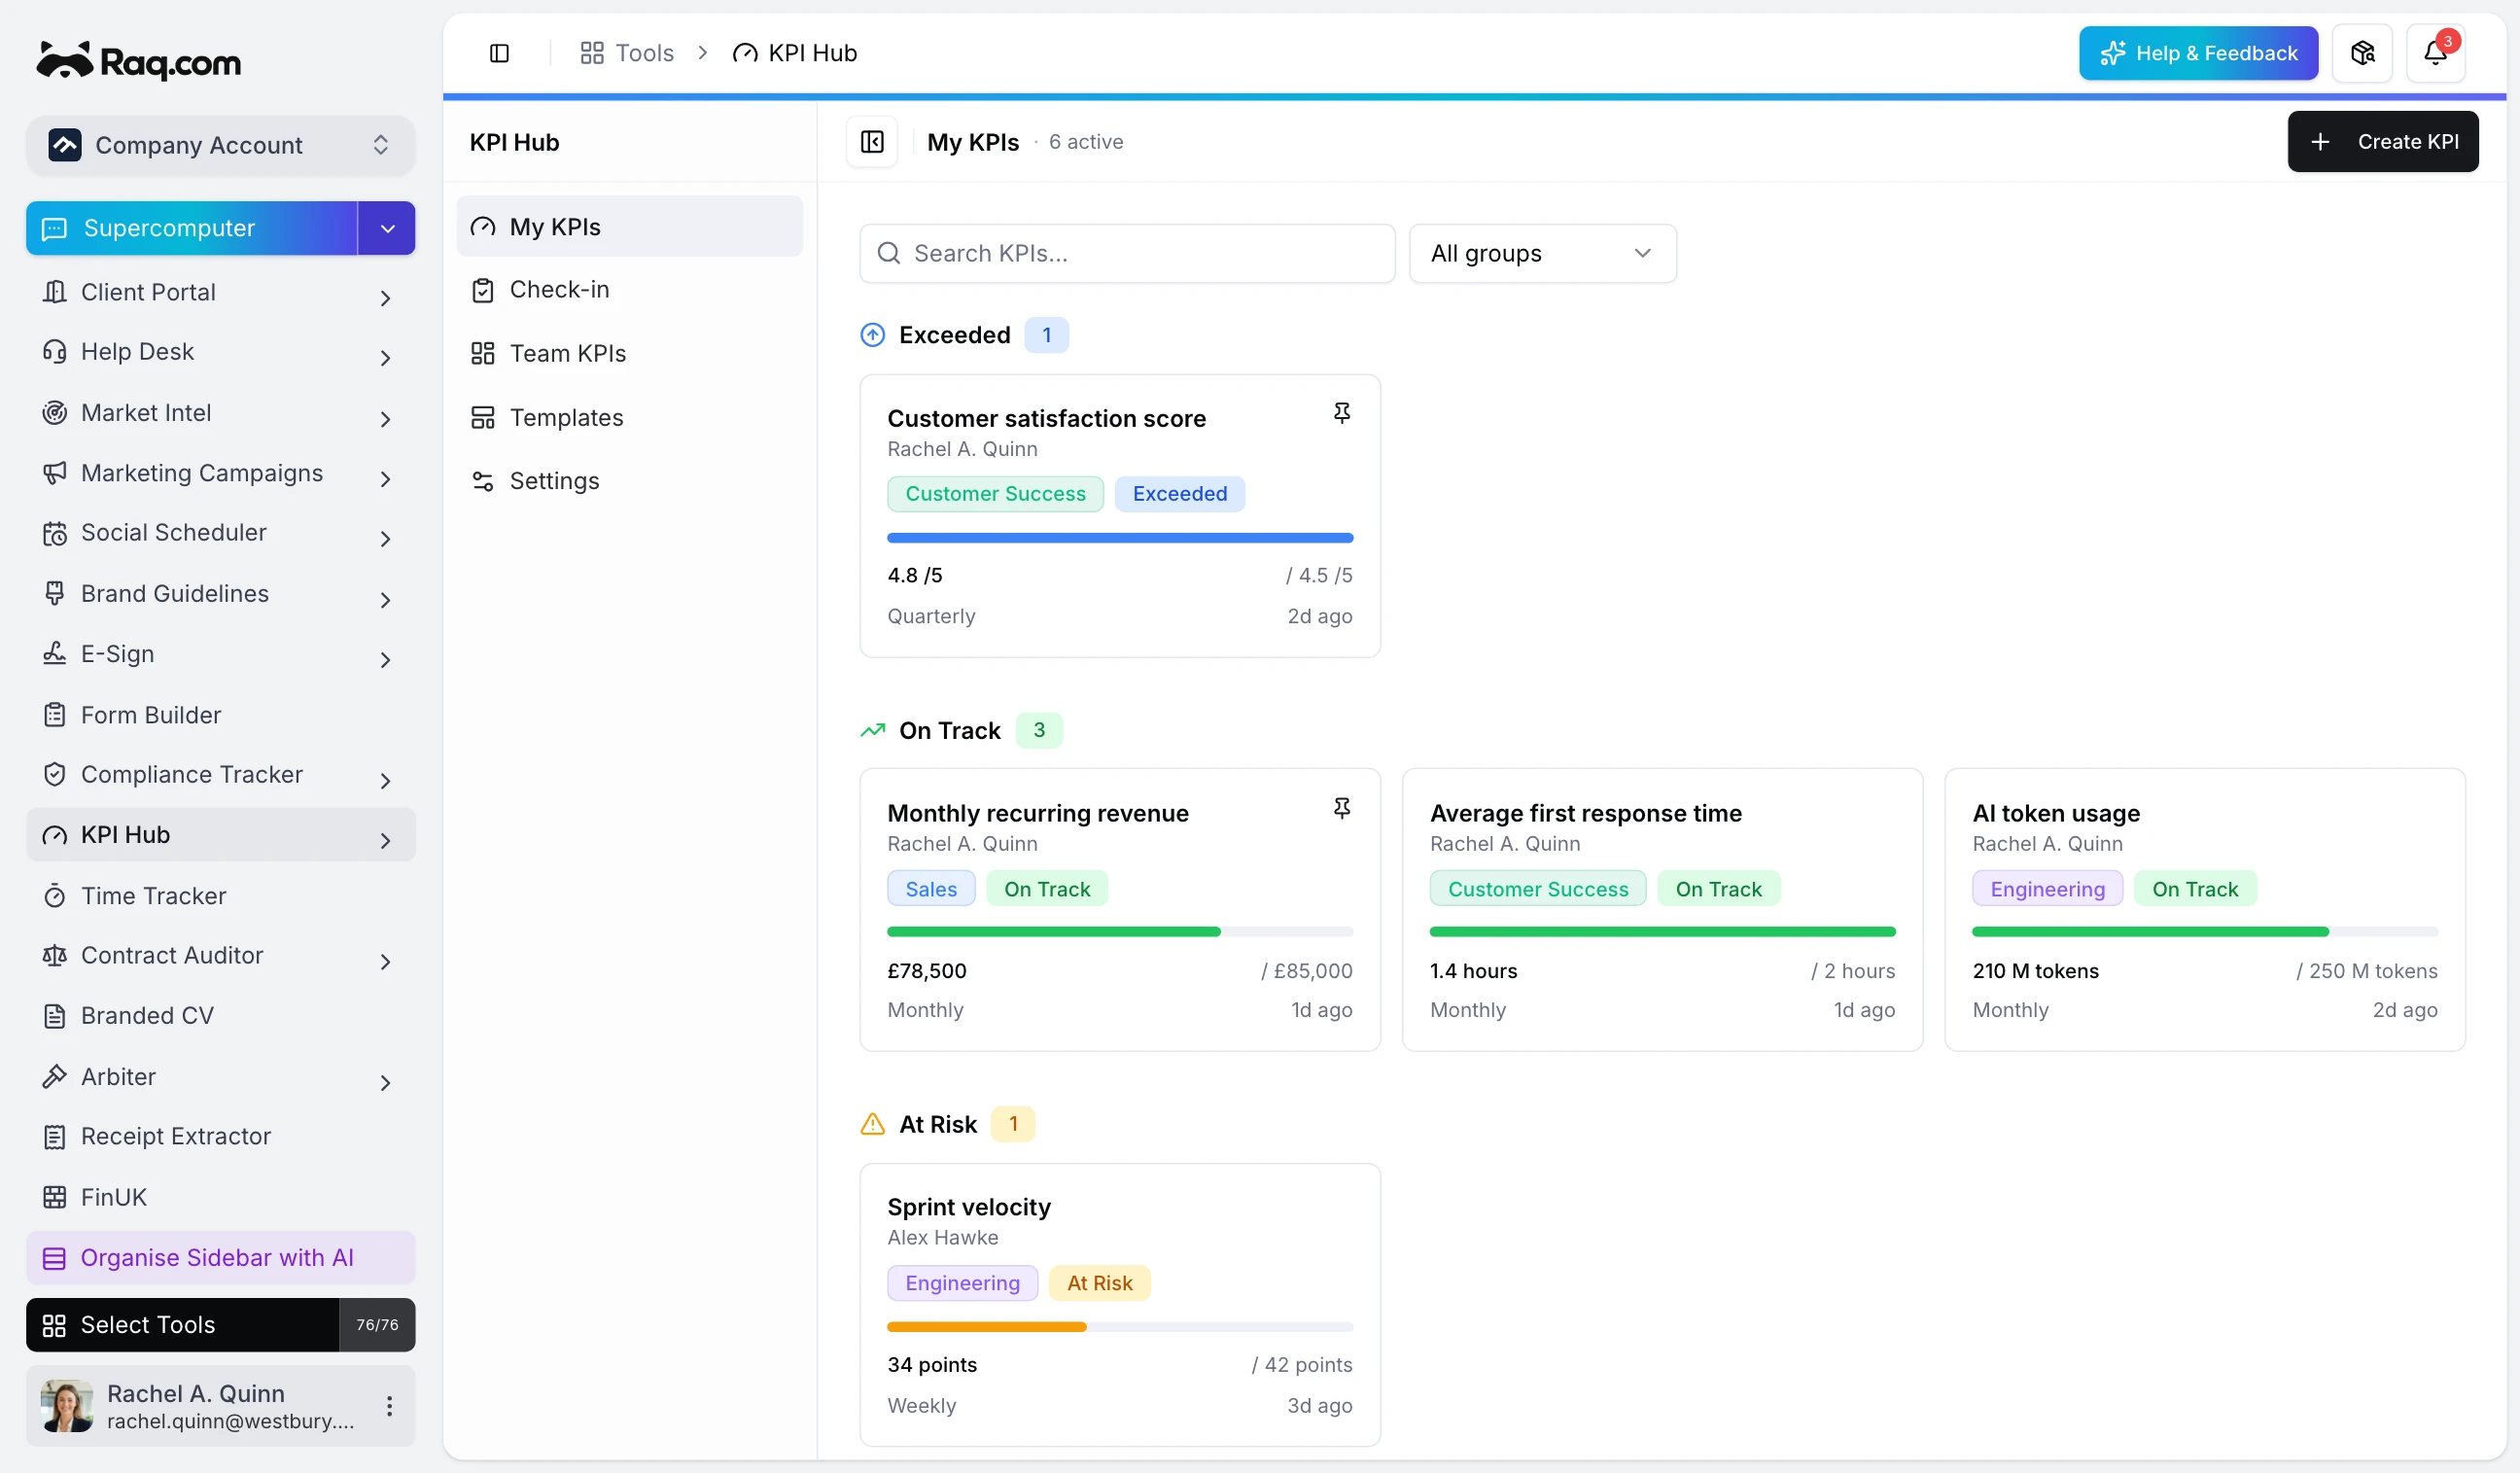The width and height of the screenshot is (2520, 1473).
Task: Open Receipt Extractor tool
Action: point(221,1137)
